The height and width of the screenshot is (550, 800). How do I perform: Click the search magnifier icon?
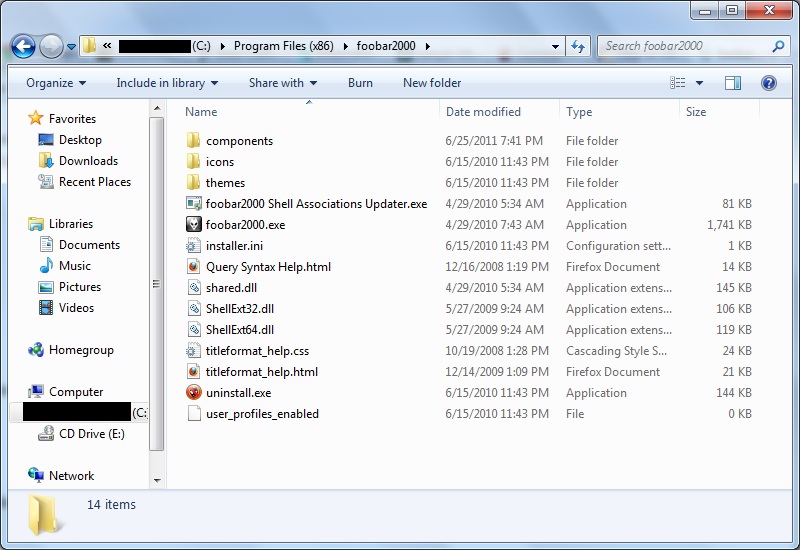pos(778,46)
